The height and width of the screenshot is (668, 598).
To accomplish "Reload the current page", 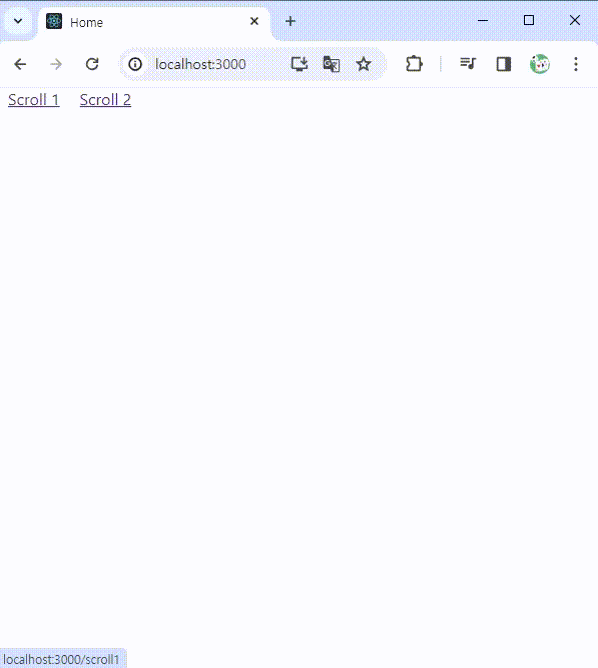I will 92,64.
